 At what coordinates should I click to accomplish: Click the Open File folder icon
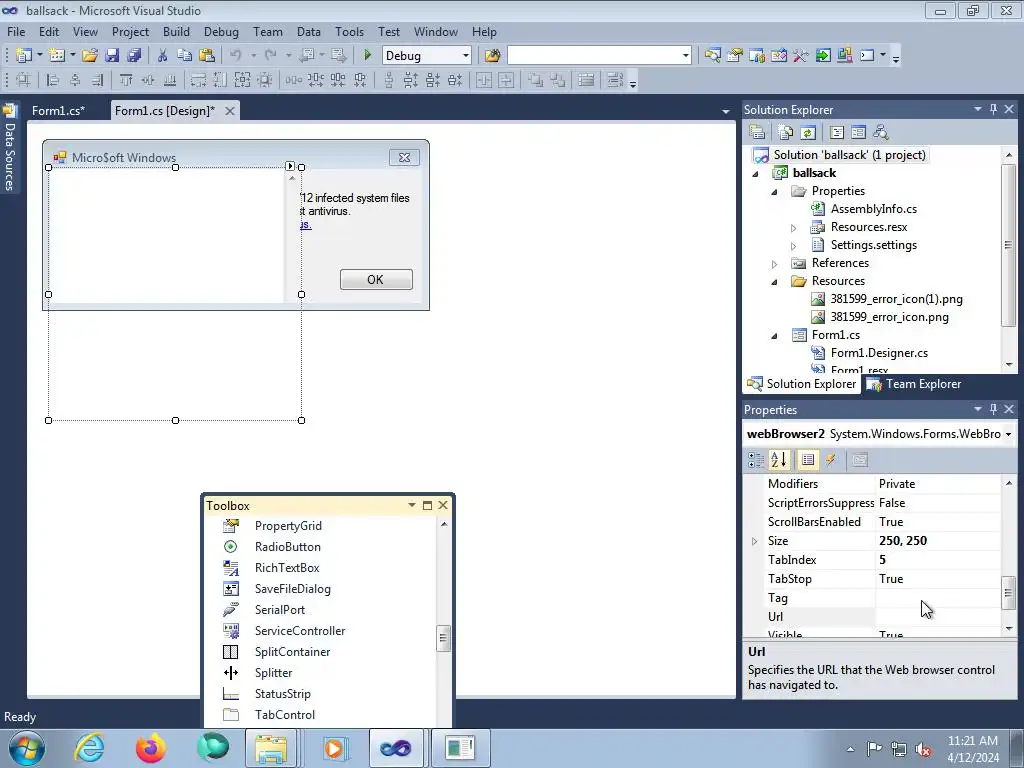tap(90, 56)
